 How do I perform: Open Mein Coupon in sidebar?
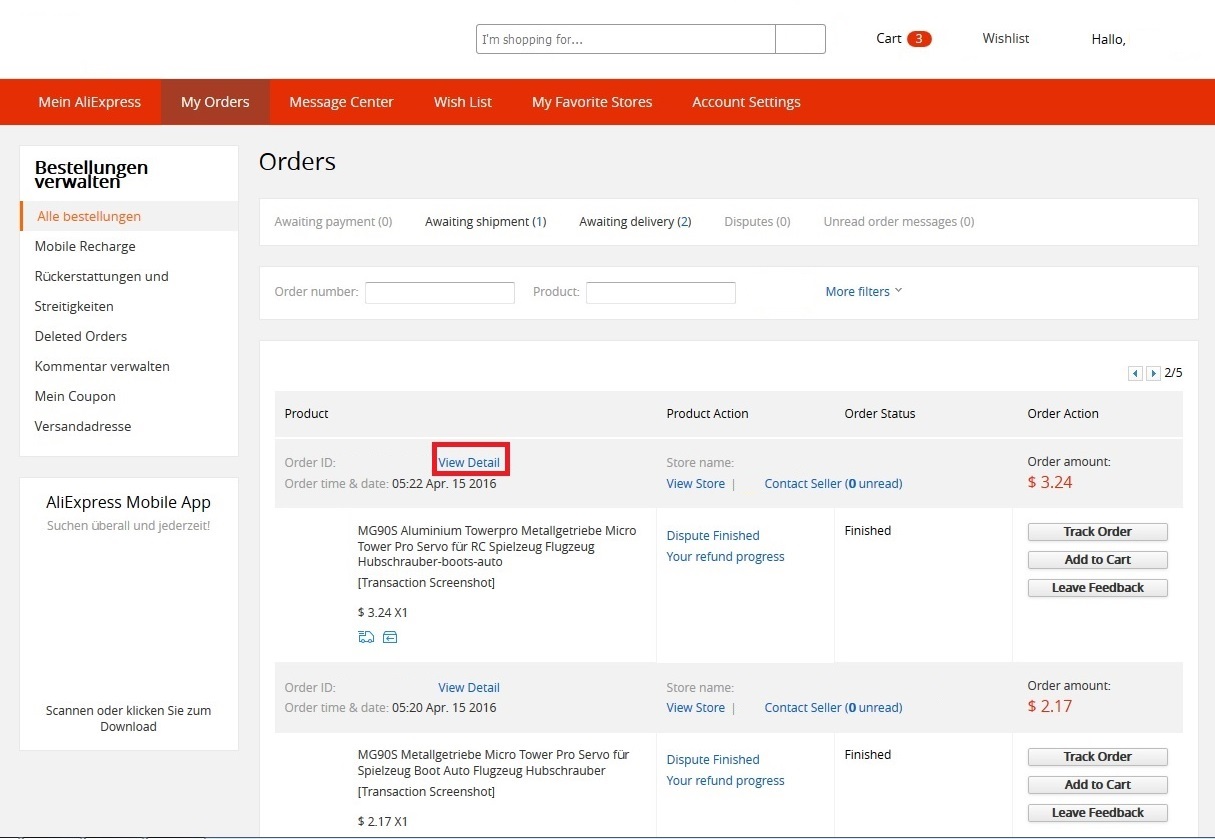pos(75,396)
